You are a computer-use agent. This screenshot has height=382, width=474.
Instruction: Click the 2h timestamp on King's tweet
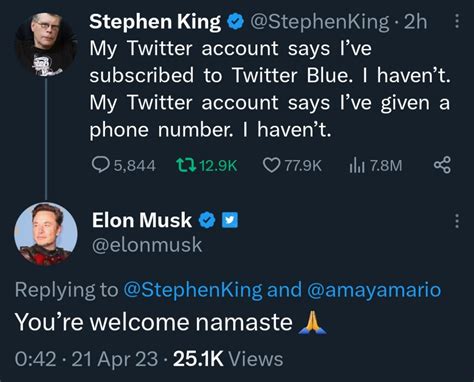(415, 22)
